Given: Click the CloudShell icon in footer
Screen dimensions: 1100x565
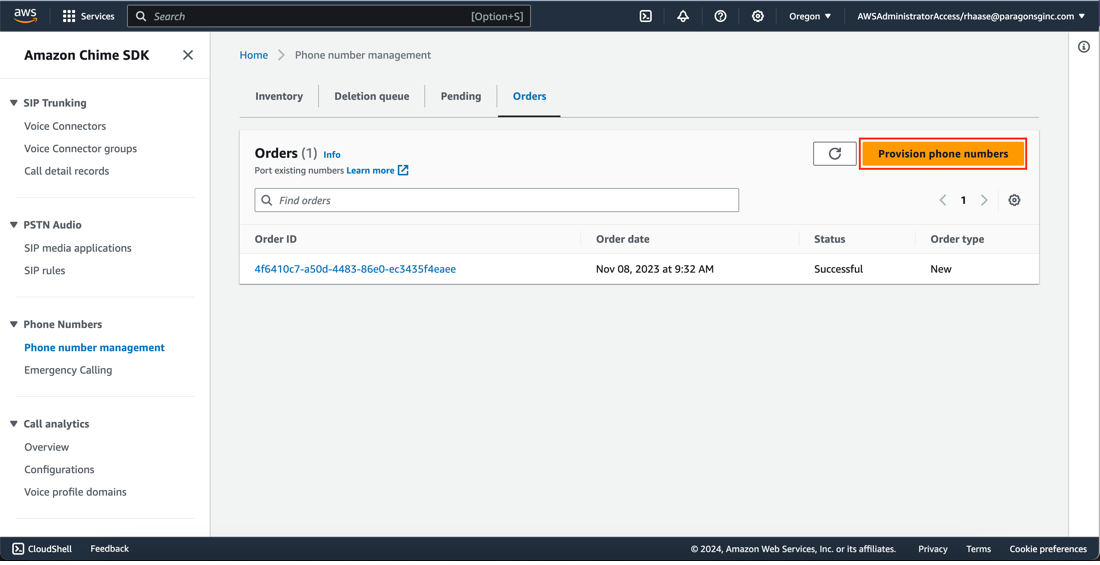Looking at the screenshot, I should tap(18, 549).
